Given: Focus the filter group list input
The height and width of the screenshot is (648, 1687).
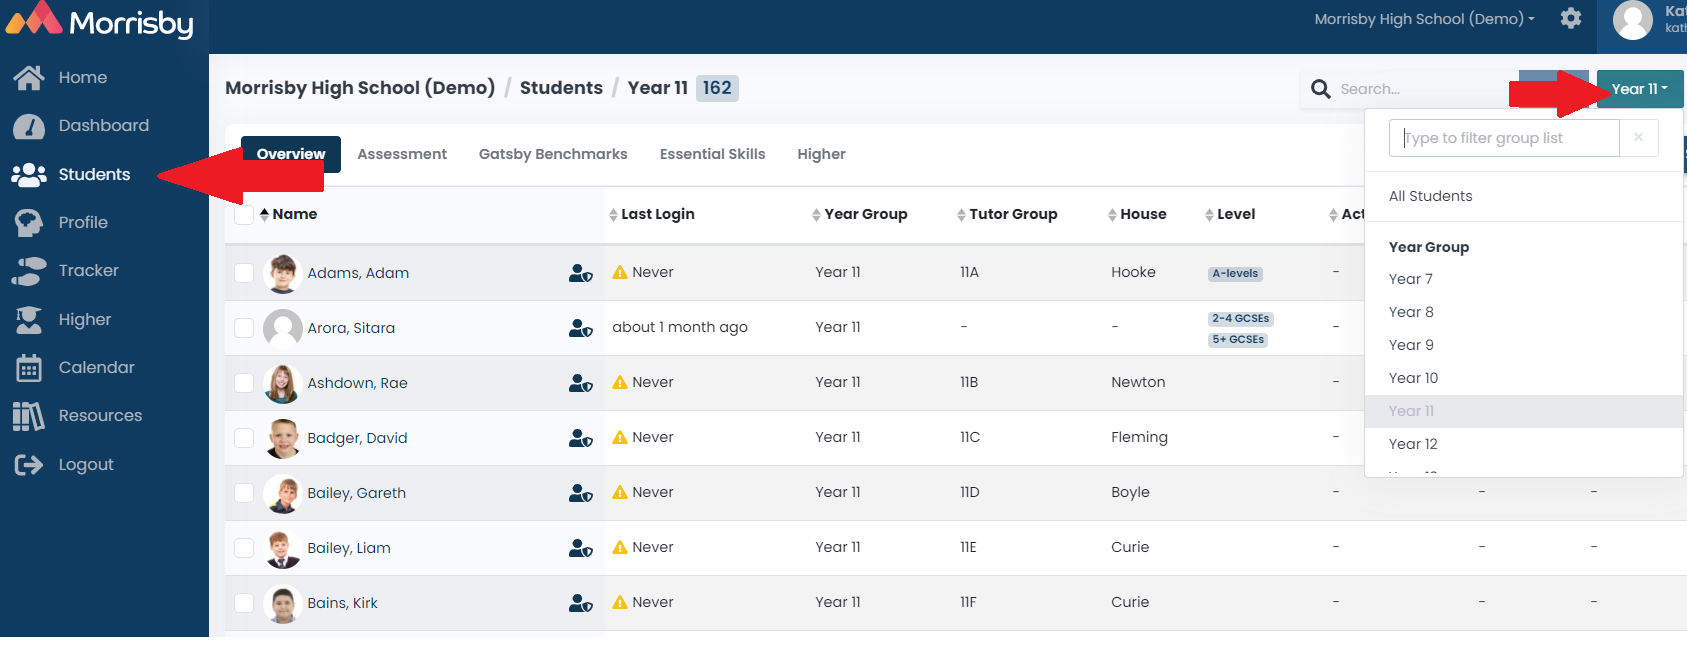Looking at the screenshot, I should tap(1504, 138).
